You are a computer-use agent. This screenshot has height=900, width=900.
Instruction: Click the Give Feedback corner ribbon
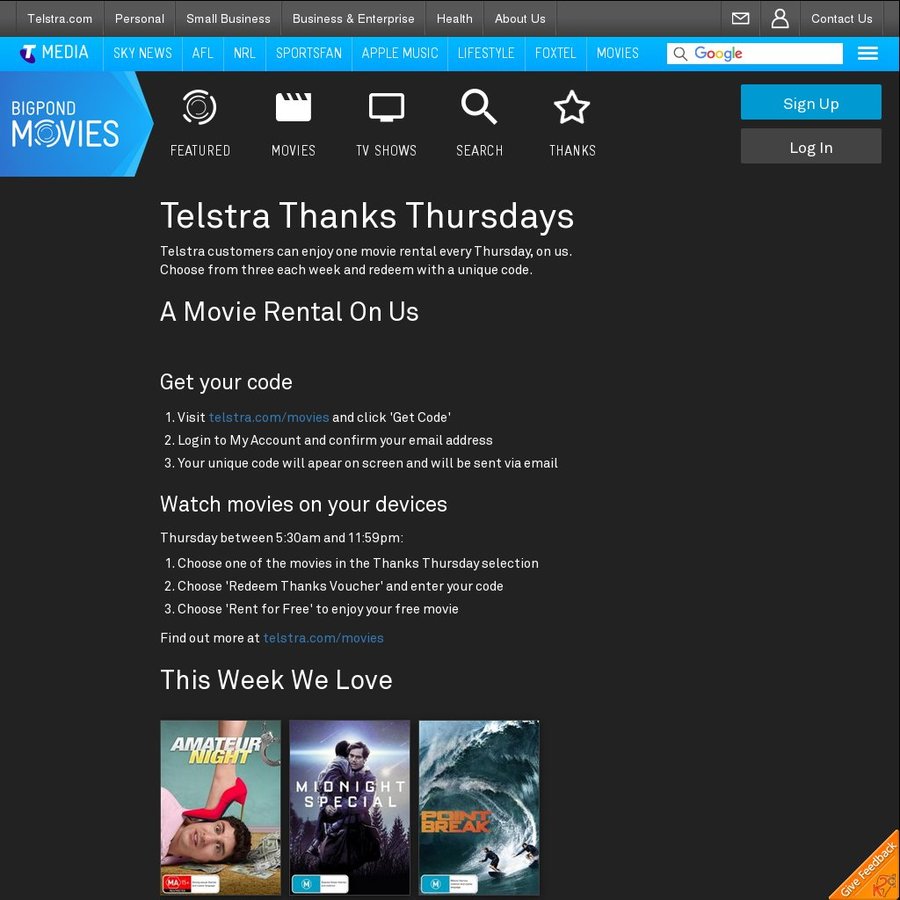(868, 870)
